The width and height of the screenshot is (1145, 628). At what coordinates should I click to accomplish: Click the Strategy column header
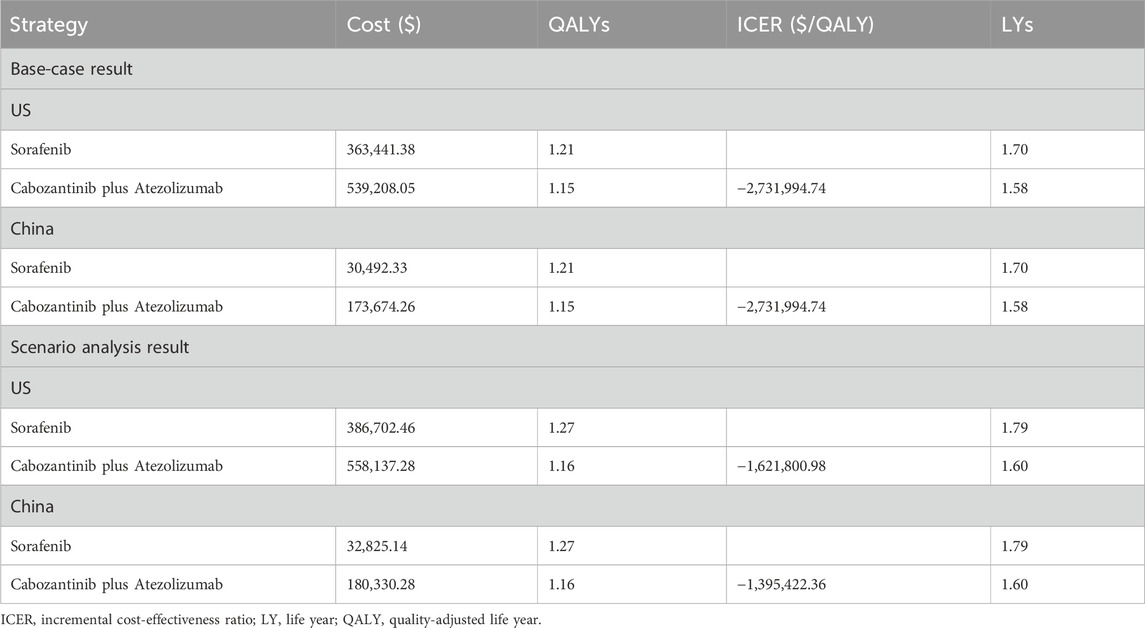[x=49, y=26]
